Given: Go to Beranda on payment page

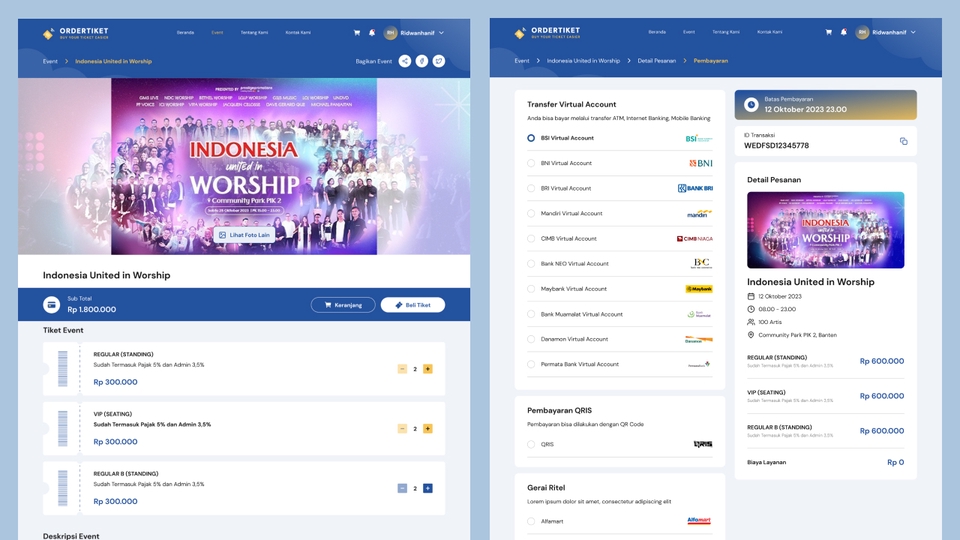Looking at the screenshot, I should click(657, 32).
